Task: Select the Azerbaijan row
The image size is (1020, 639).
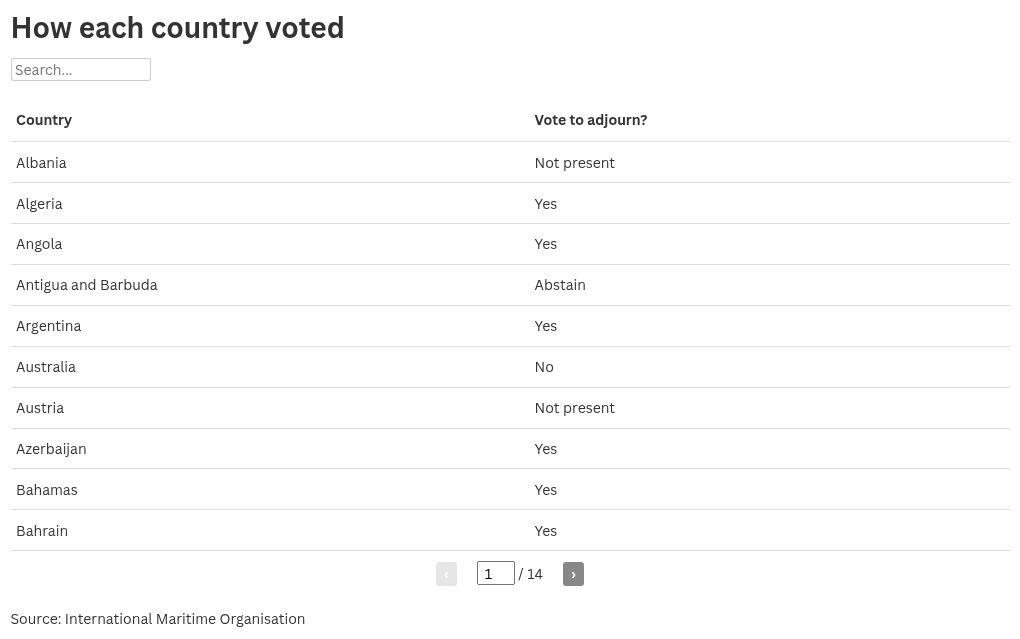Action: coord(51,449)
